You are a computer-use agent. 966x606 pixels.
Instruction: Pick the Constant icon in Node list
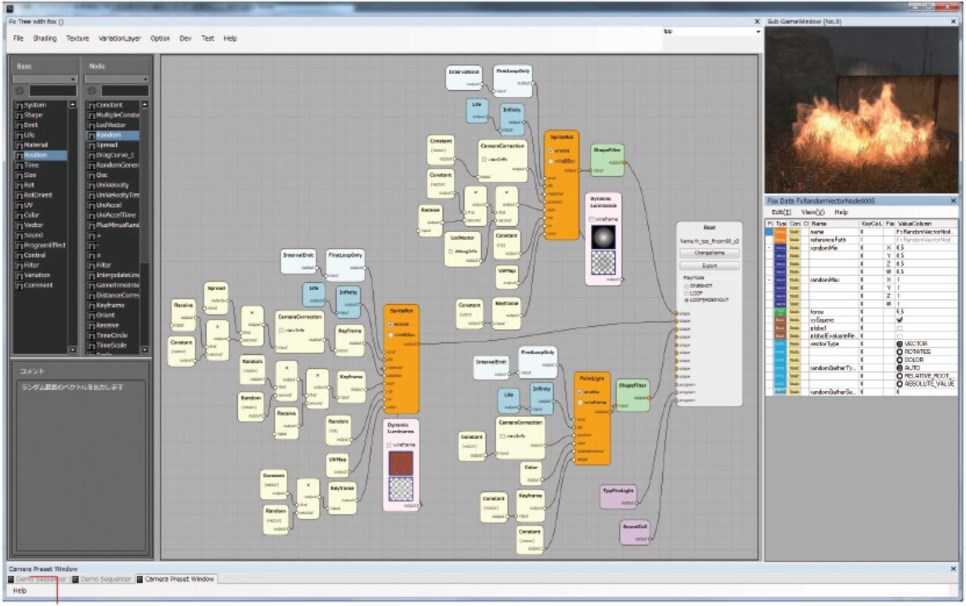(x=91, y=105)
